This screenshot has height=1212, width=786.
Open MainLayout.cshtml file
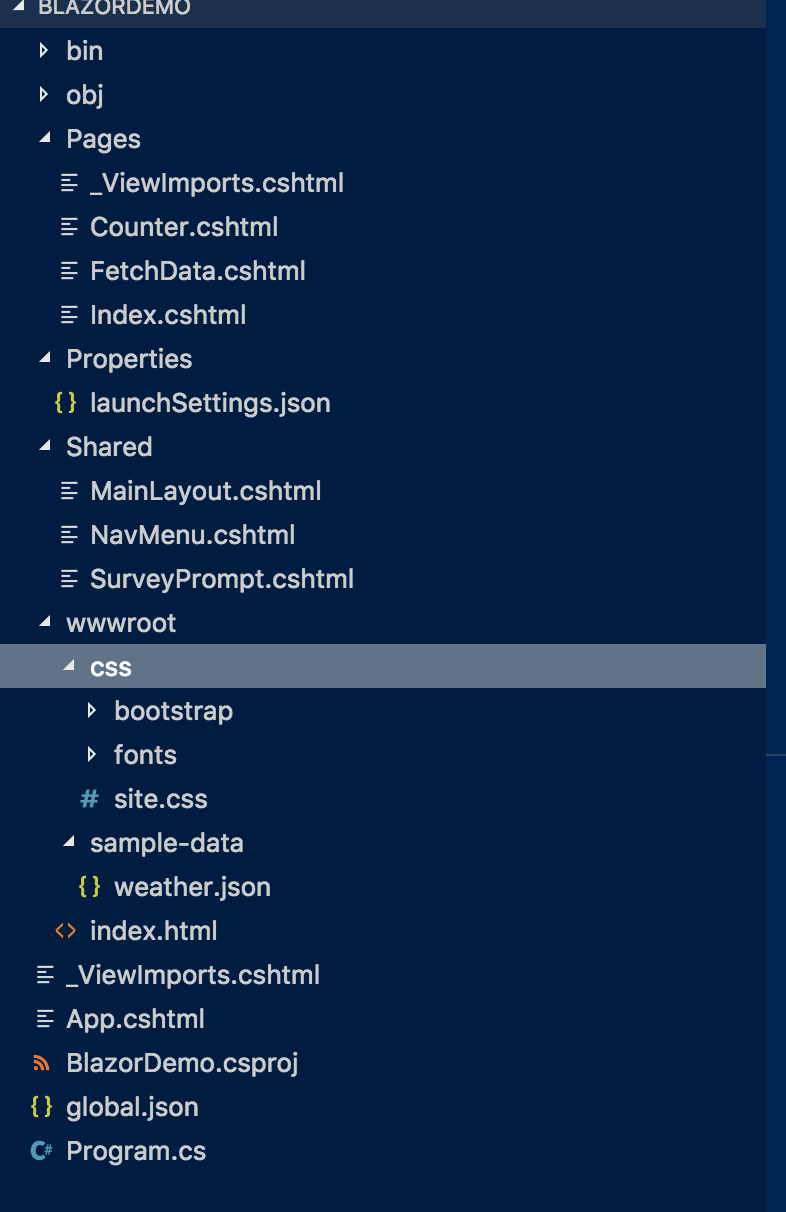coord(206,491)
